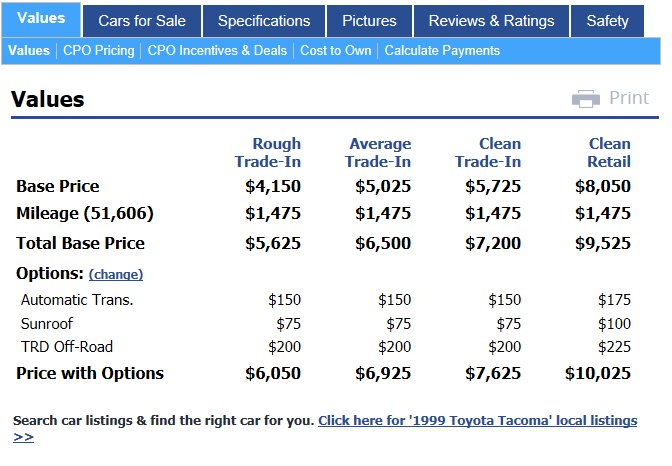Open the Safety tab
The image size is (672, 466).
click(607, 21)
